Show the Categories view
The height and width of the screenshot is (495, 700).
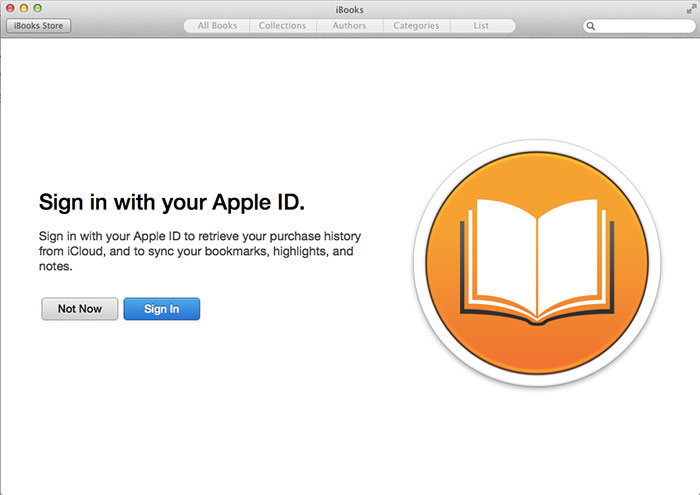(417, 26)
